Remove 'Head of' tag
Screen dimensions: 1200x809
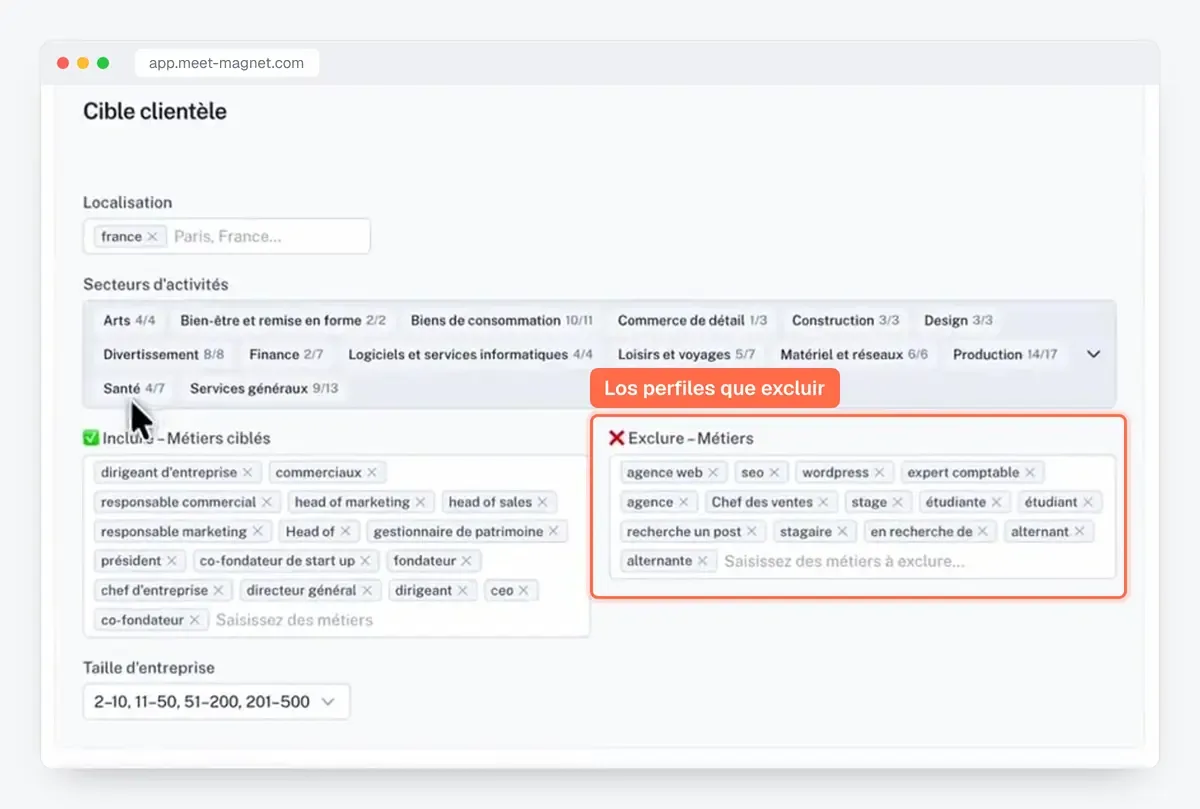(x=345, y=531)
